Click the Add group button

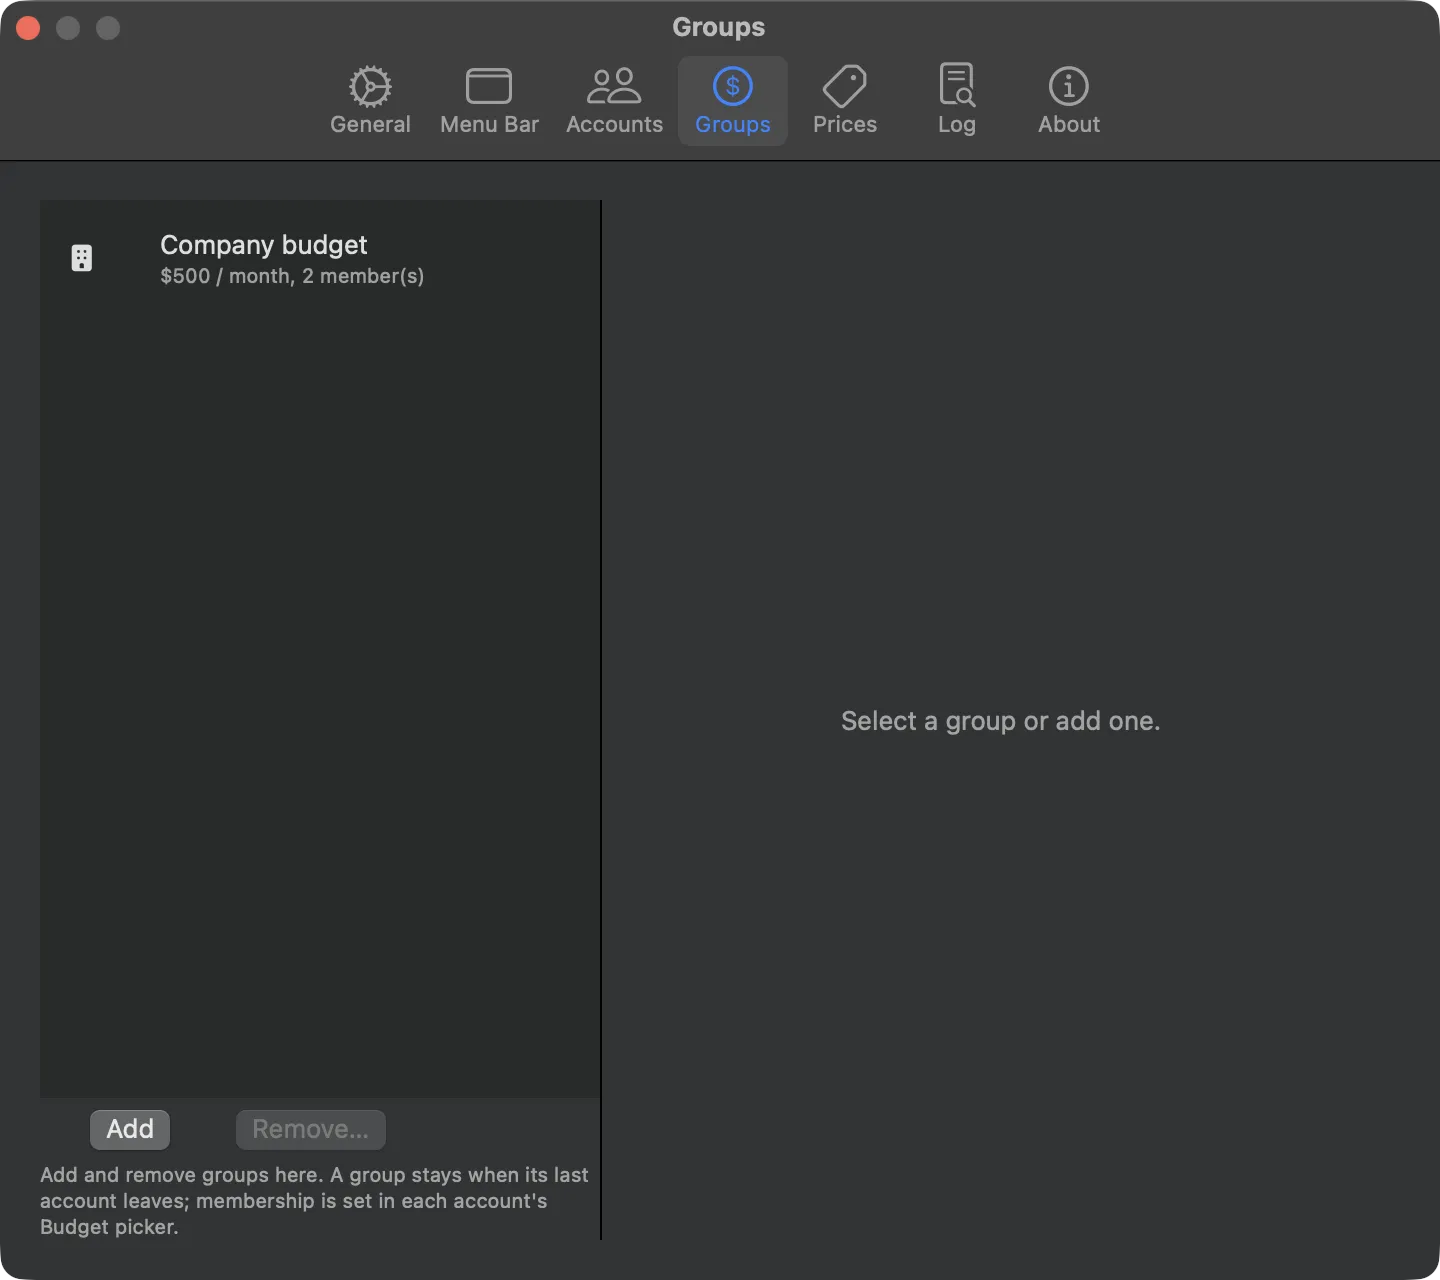(x=130, y=1129)
